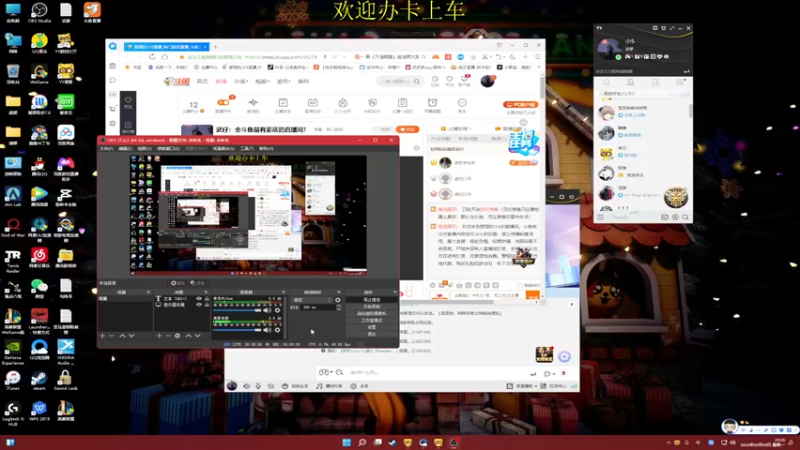Select Douyu 直播 nav tab
800x450 pixels.
point(221,81)
